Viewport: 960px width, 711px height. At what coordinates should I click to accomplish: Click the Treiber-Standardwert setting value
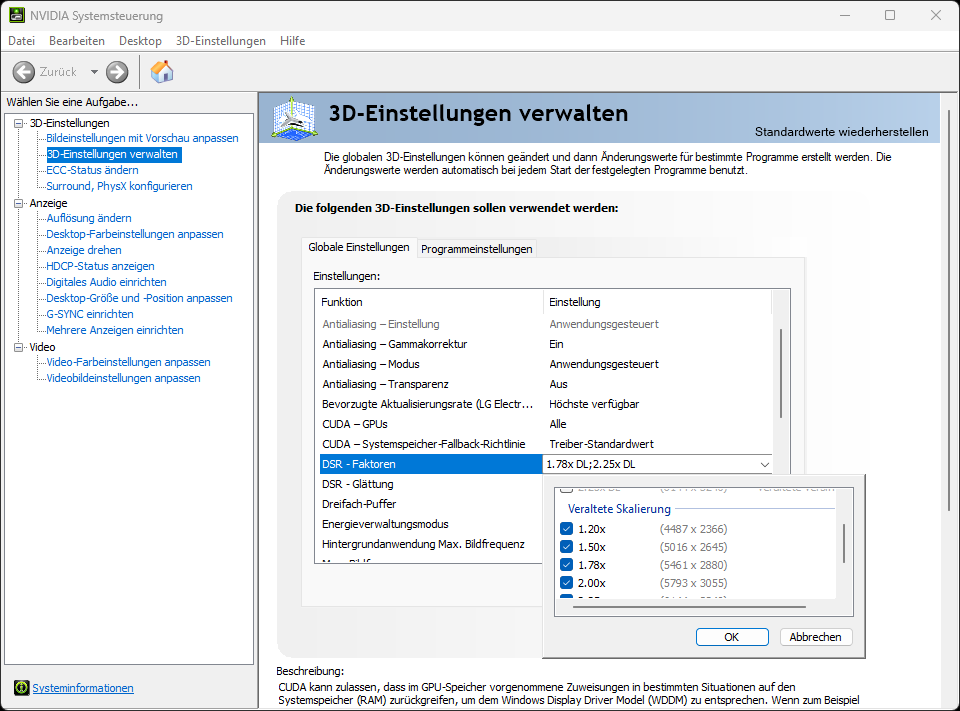(601, 444)
